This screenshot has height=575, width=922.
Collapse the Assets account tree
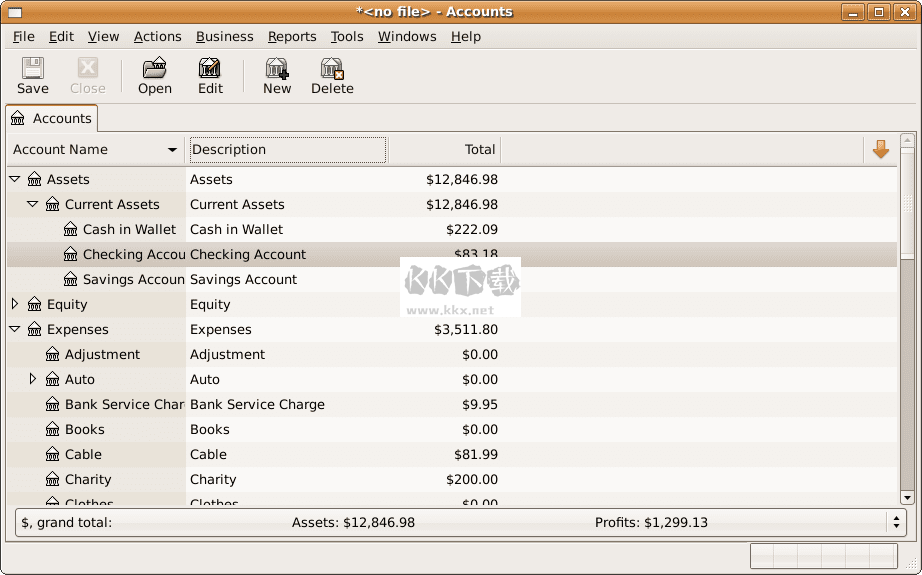15,180
